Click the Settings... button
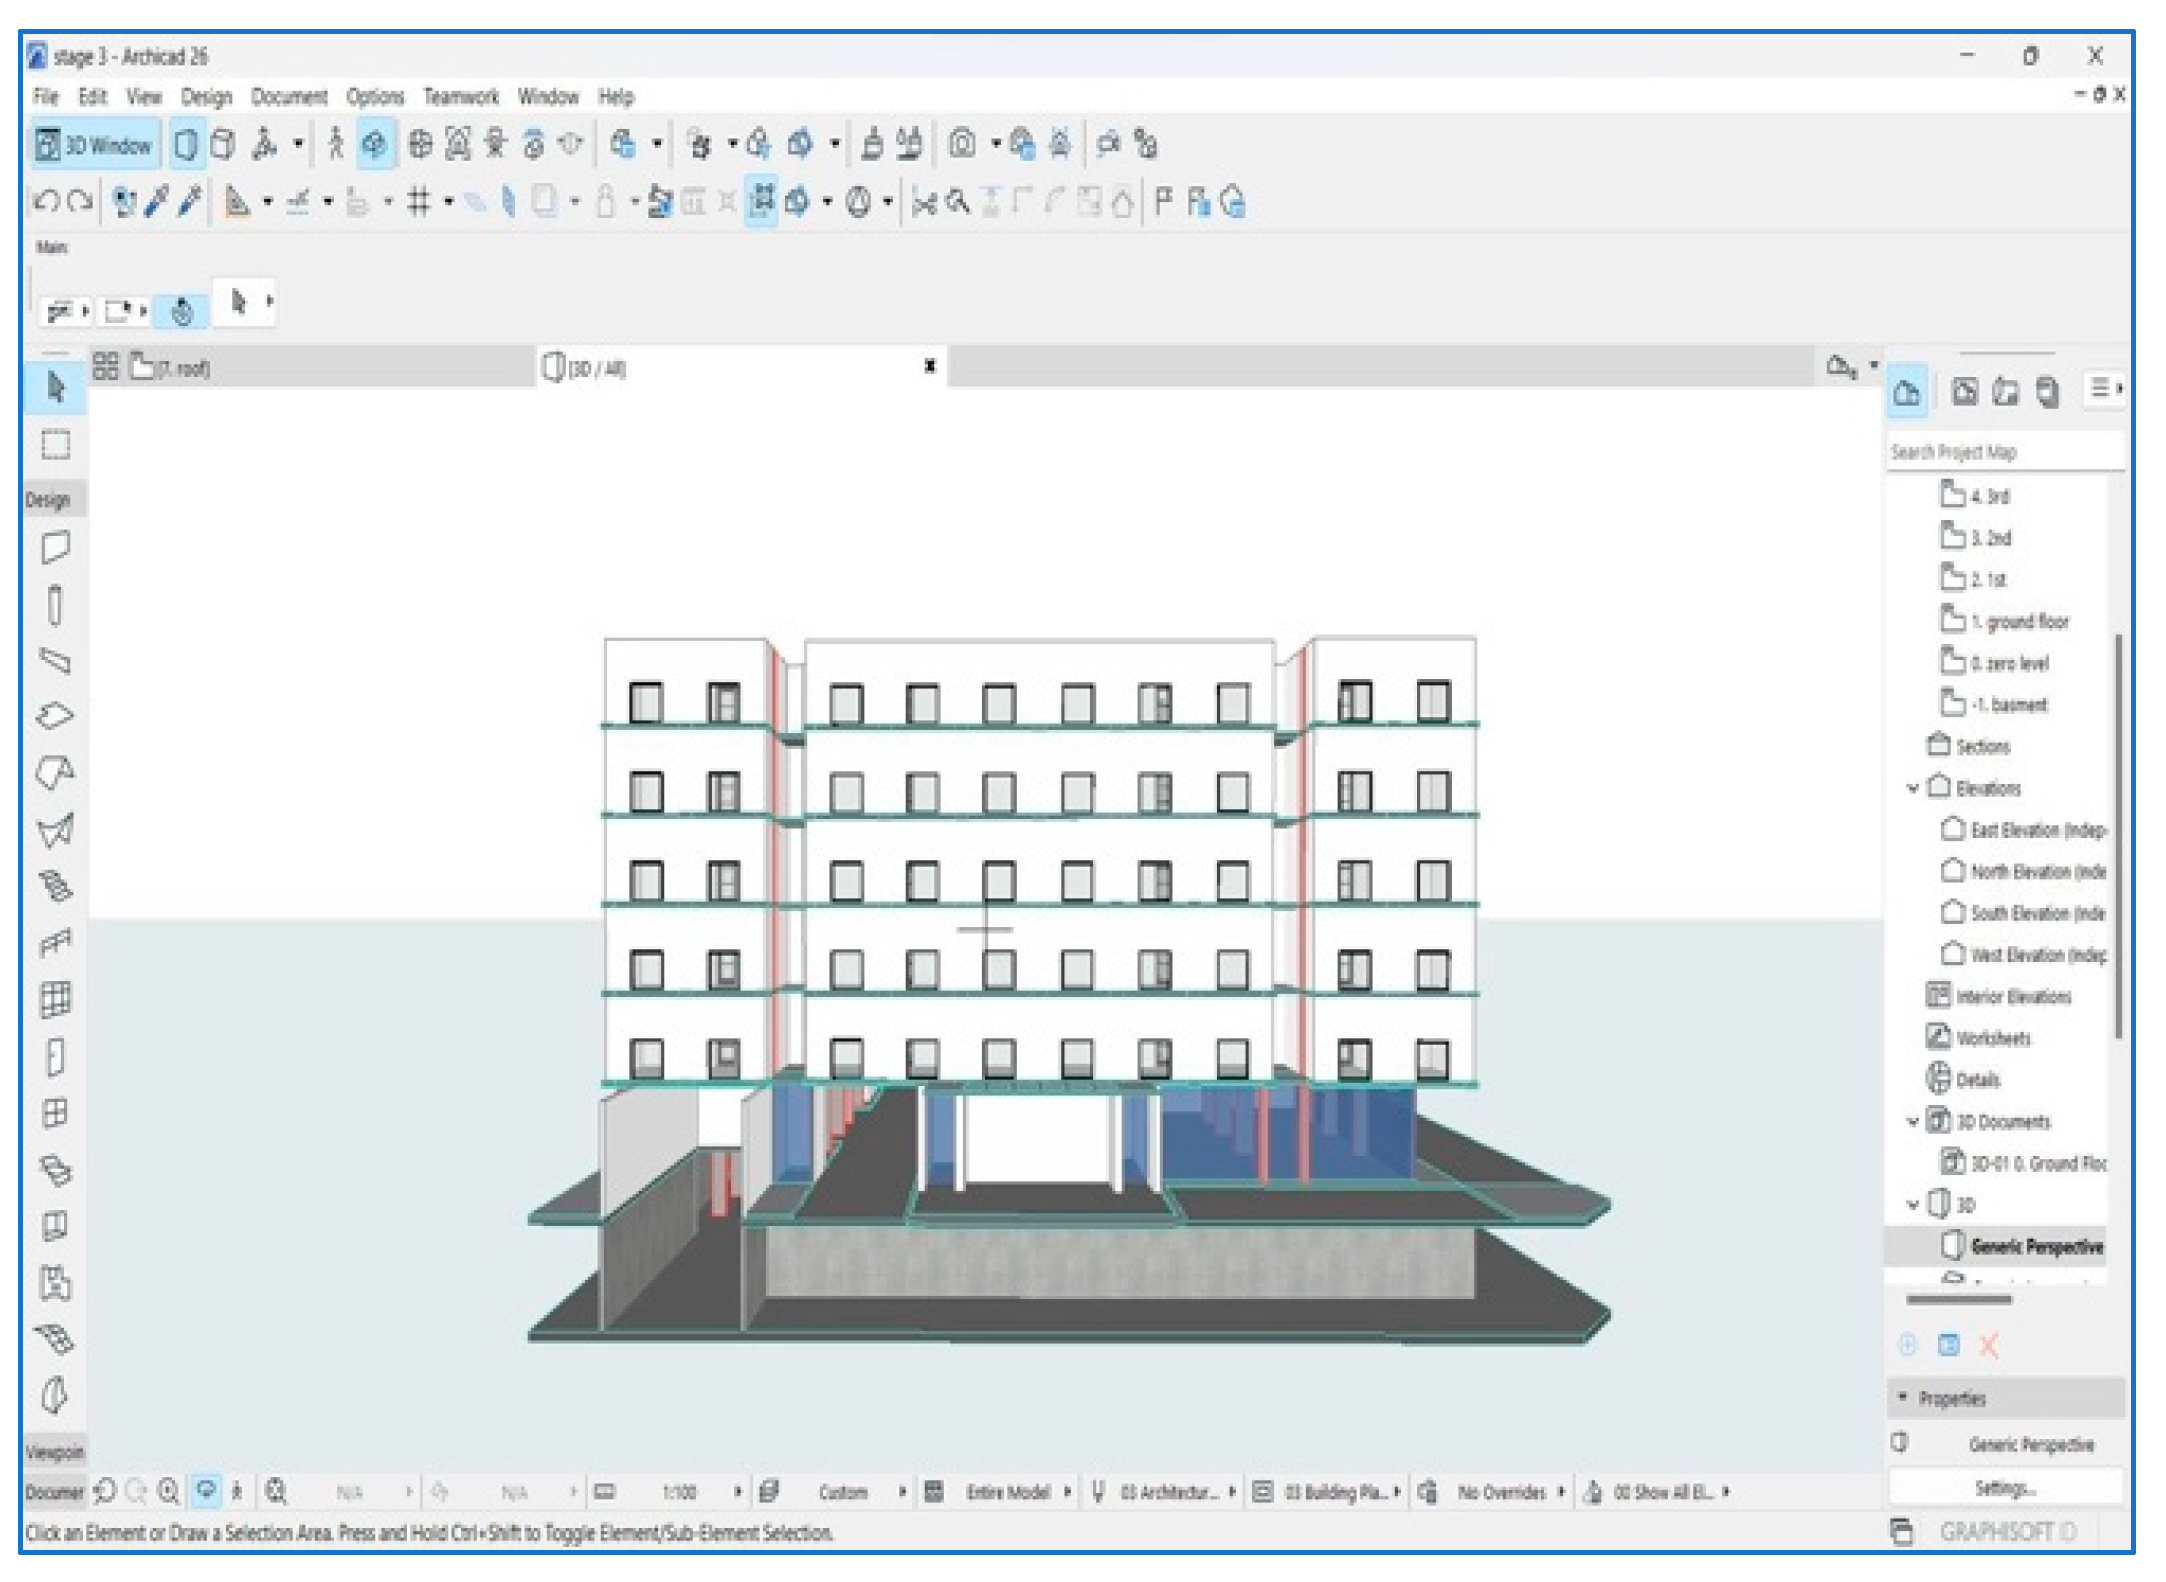Screen dimensions: 2166x1582 [2004, 1489]
